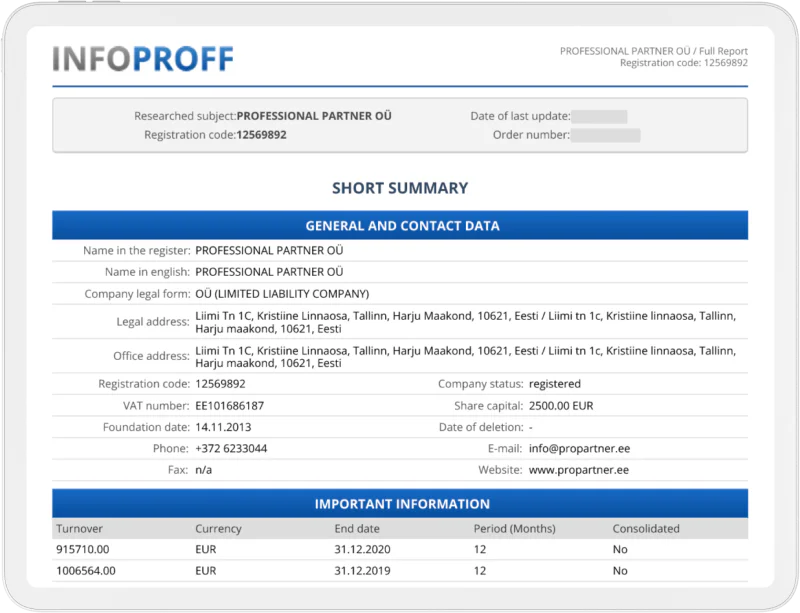Click the redacted 'Date of last update' value
The height and width of the screenshot is (613, 800).
tap(599, 116)
